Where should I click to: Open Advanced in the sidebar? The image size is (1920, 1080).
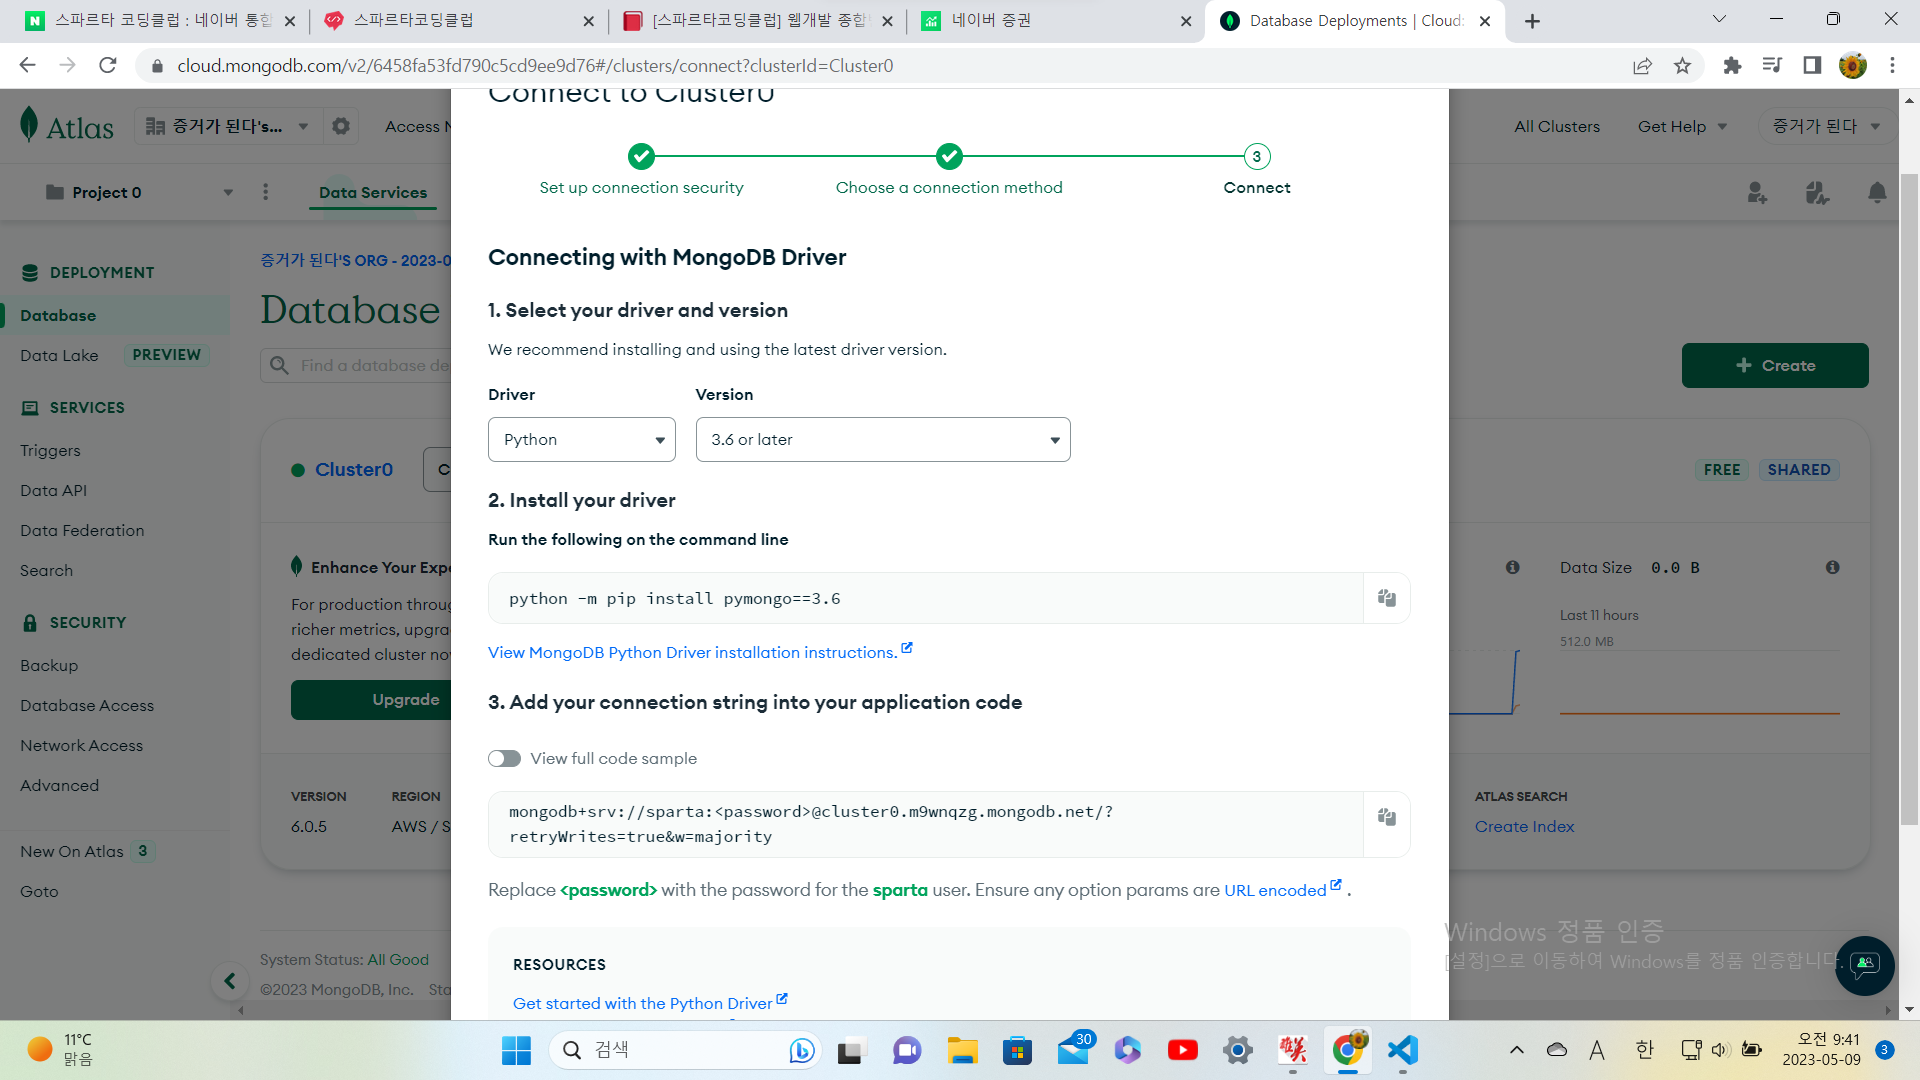click(59, 786)
